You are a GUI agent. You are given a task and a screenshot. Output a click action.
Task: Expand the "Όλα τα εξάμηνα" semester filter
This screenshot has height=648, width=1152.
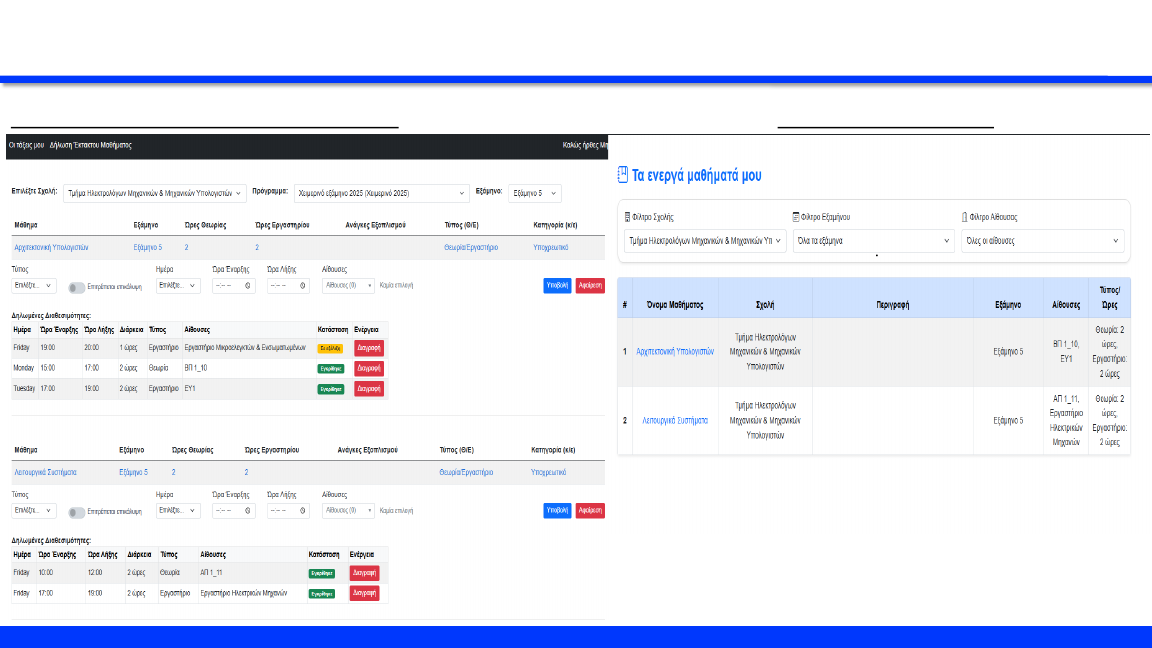point(873,241)
